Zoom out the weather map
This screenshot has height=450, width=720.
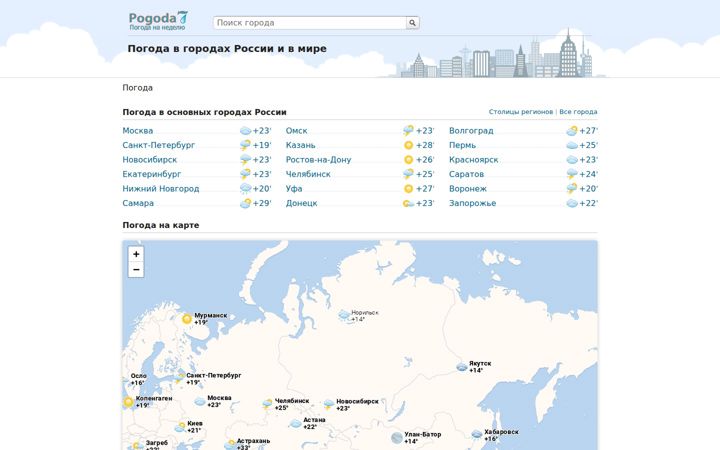coord(136,270)
